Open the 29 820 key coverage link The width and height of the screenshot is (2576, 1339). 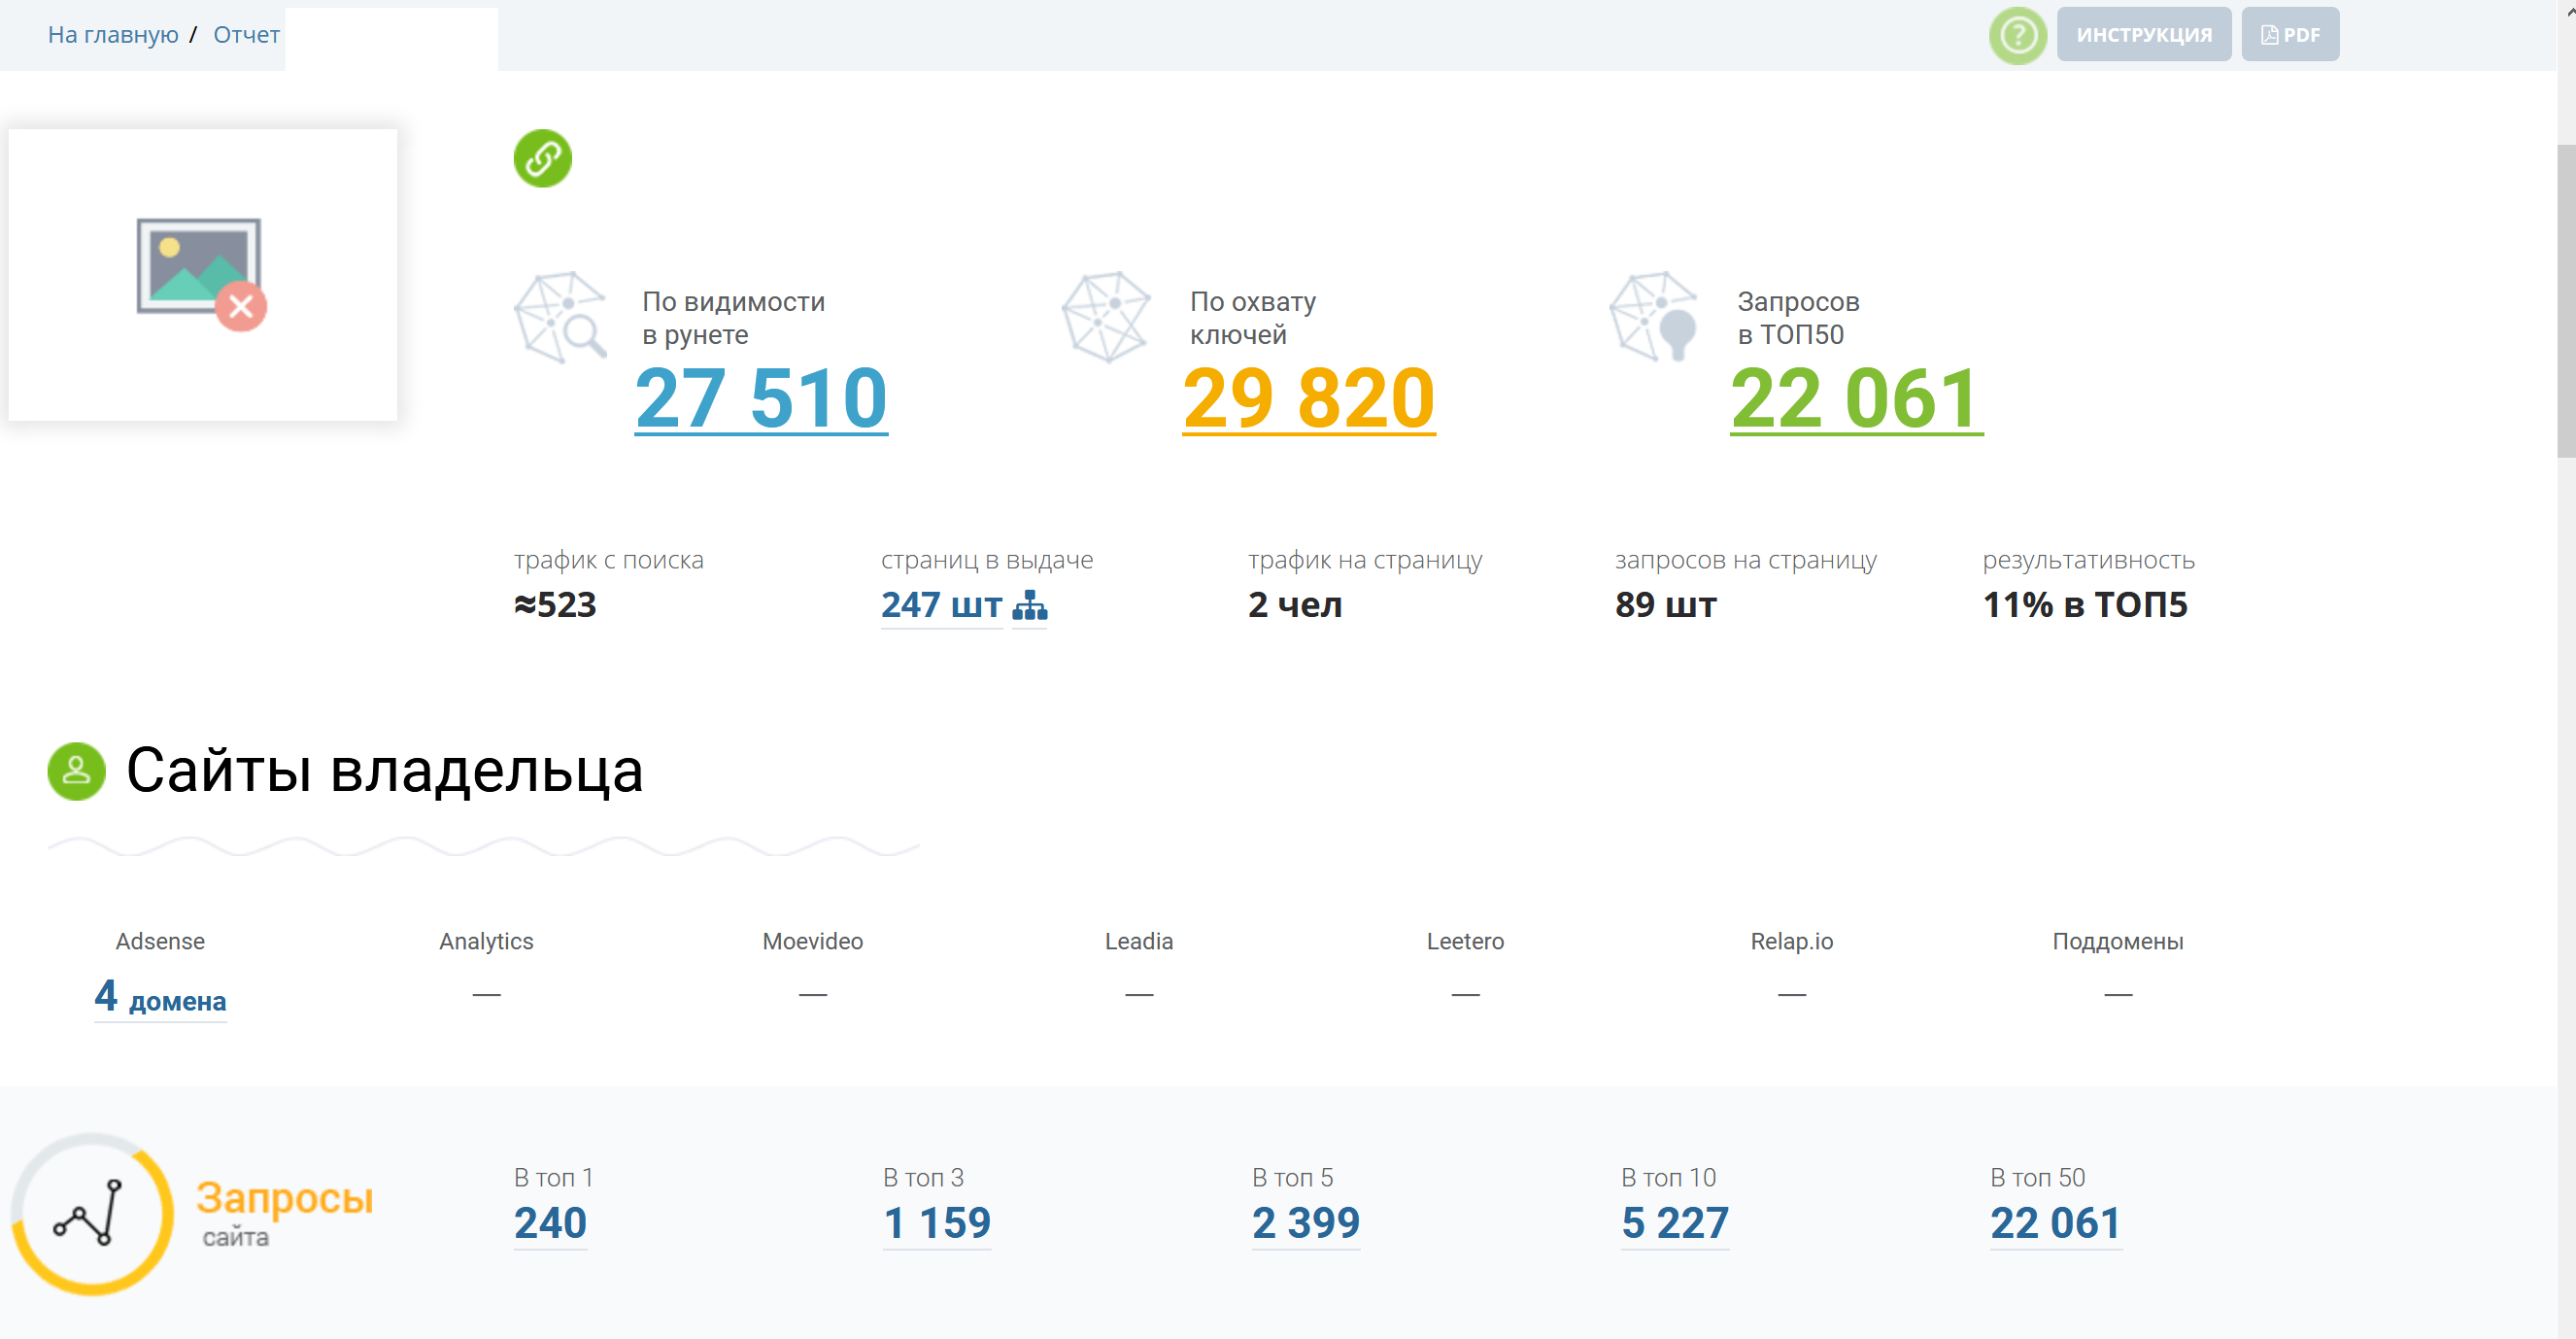[1308, 398]
